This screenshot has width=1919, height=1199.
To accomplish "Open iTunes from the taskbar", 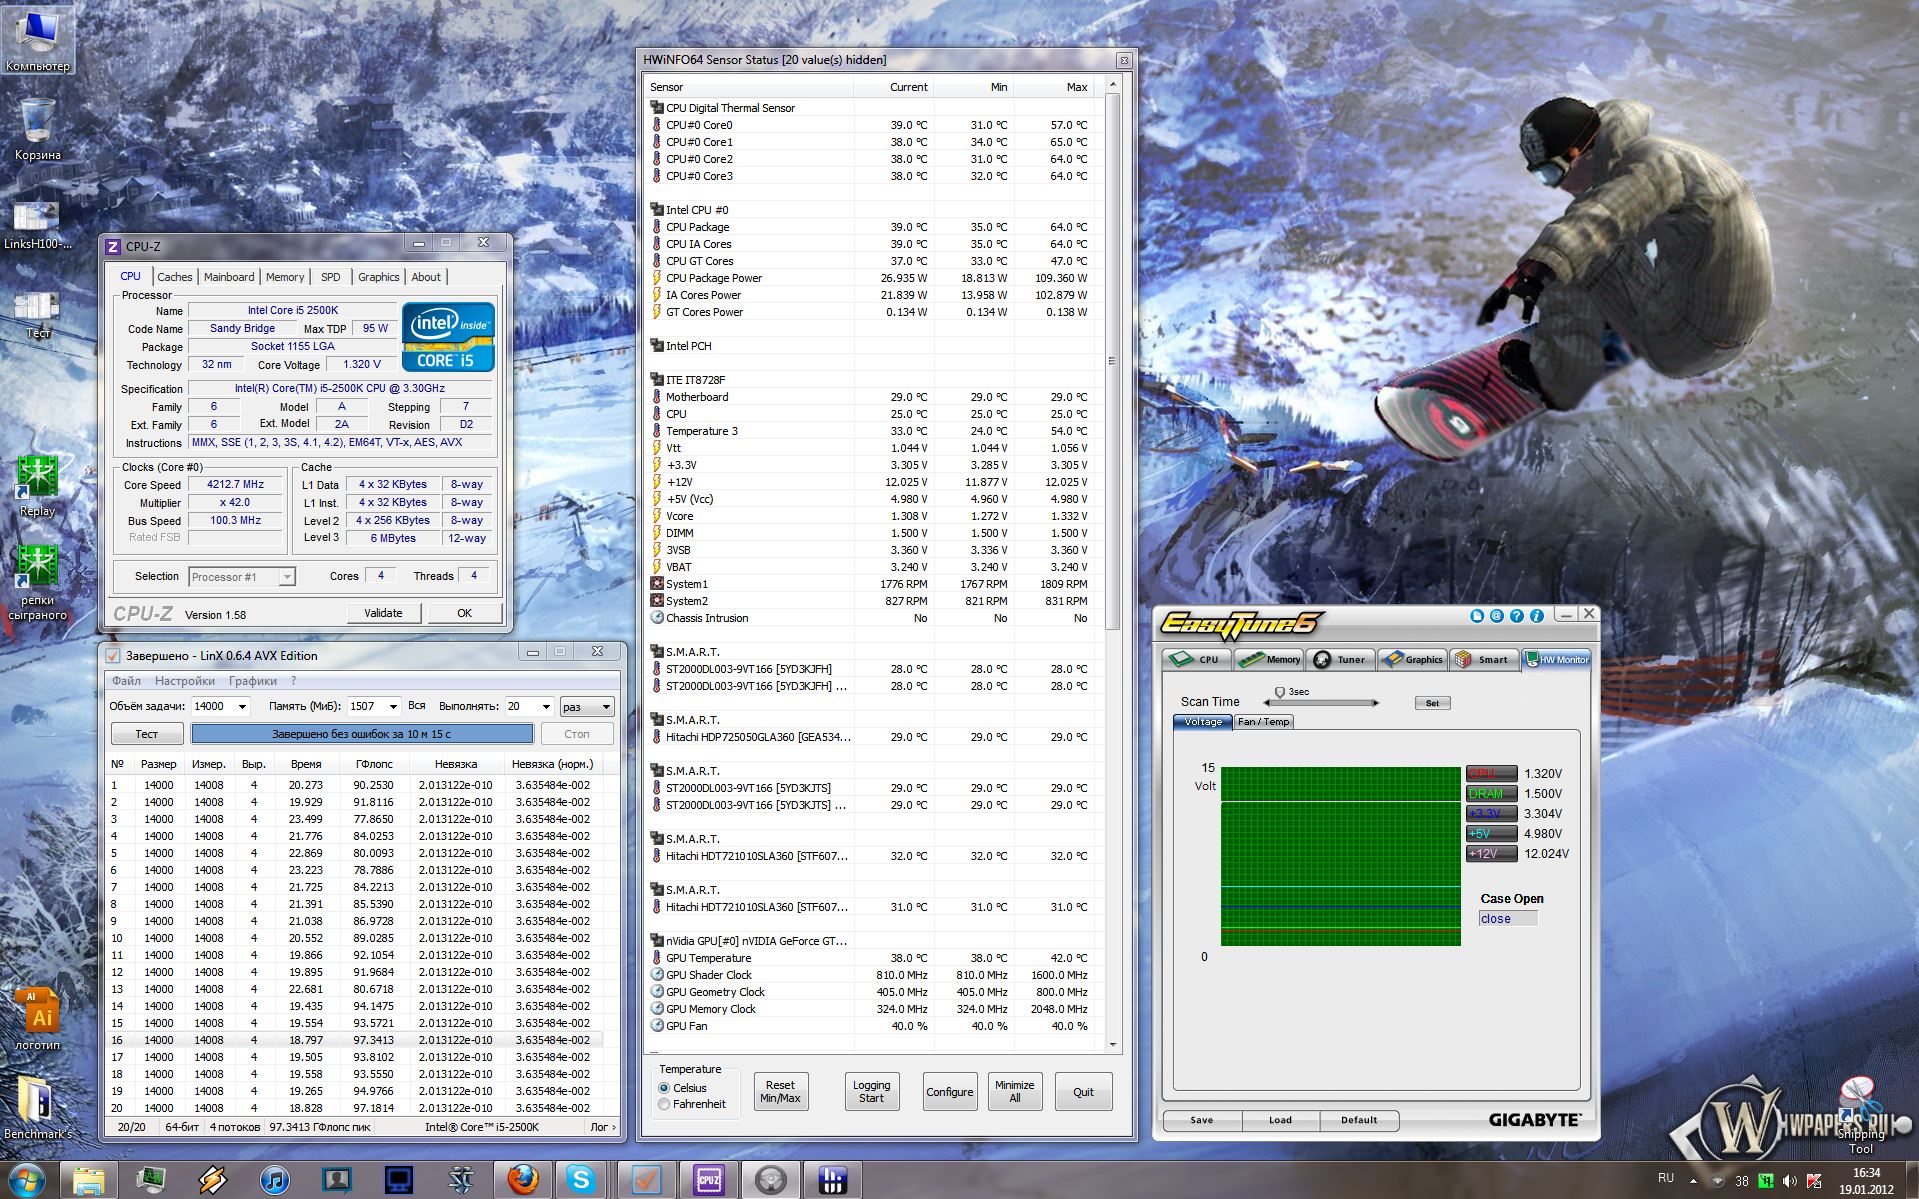I will coord(274,1180).
